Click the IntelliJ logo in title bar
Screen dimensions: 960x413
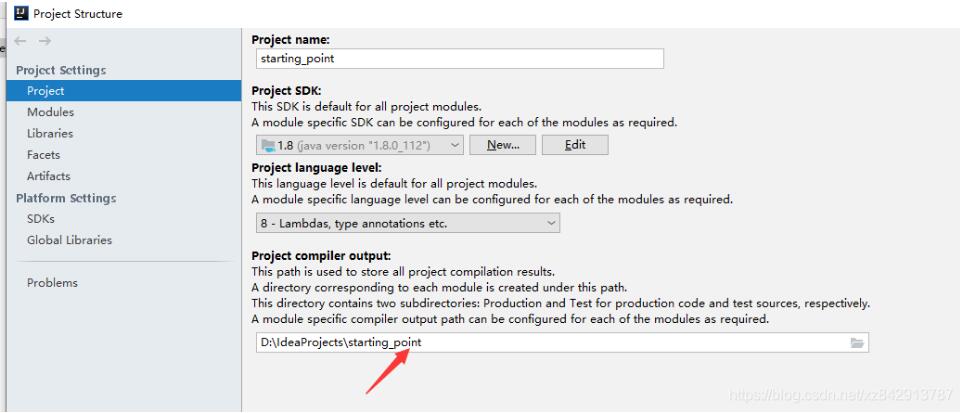pyautogui.click(x=20, y=13)
